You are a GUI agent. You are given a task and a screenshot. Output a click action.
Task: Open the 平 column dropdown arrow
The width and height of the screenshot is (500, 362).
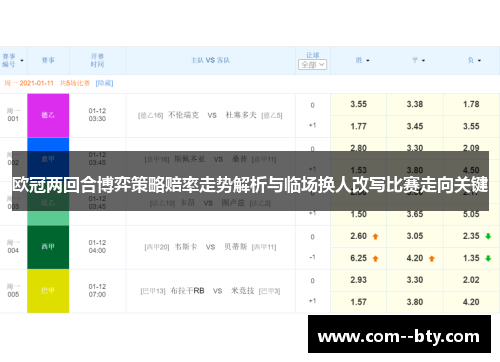[423, 61]
